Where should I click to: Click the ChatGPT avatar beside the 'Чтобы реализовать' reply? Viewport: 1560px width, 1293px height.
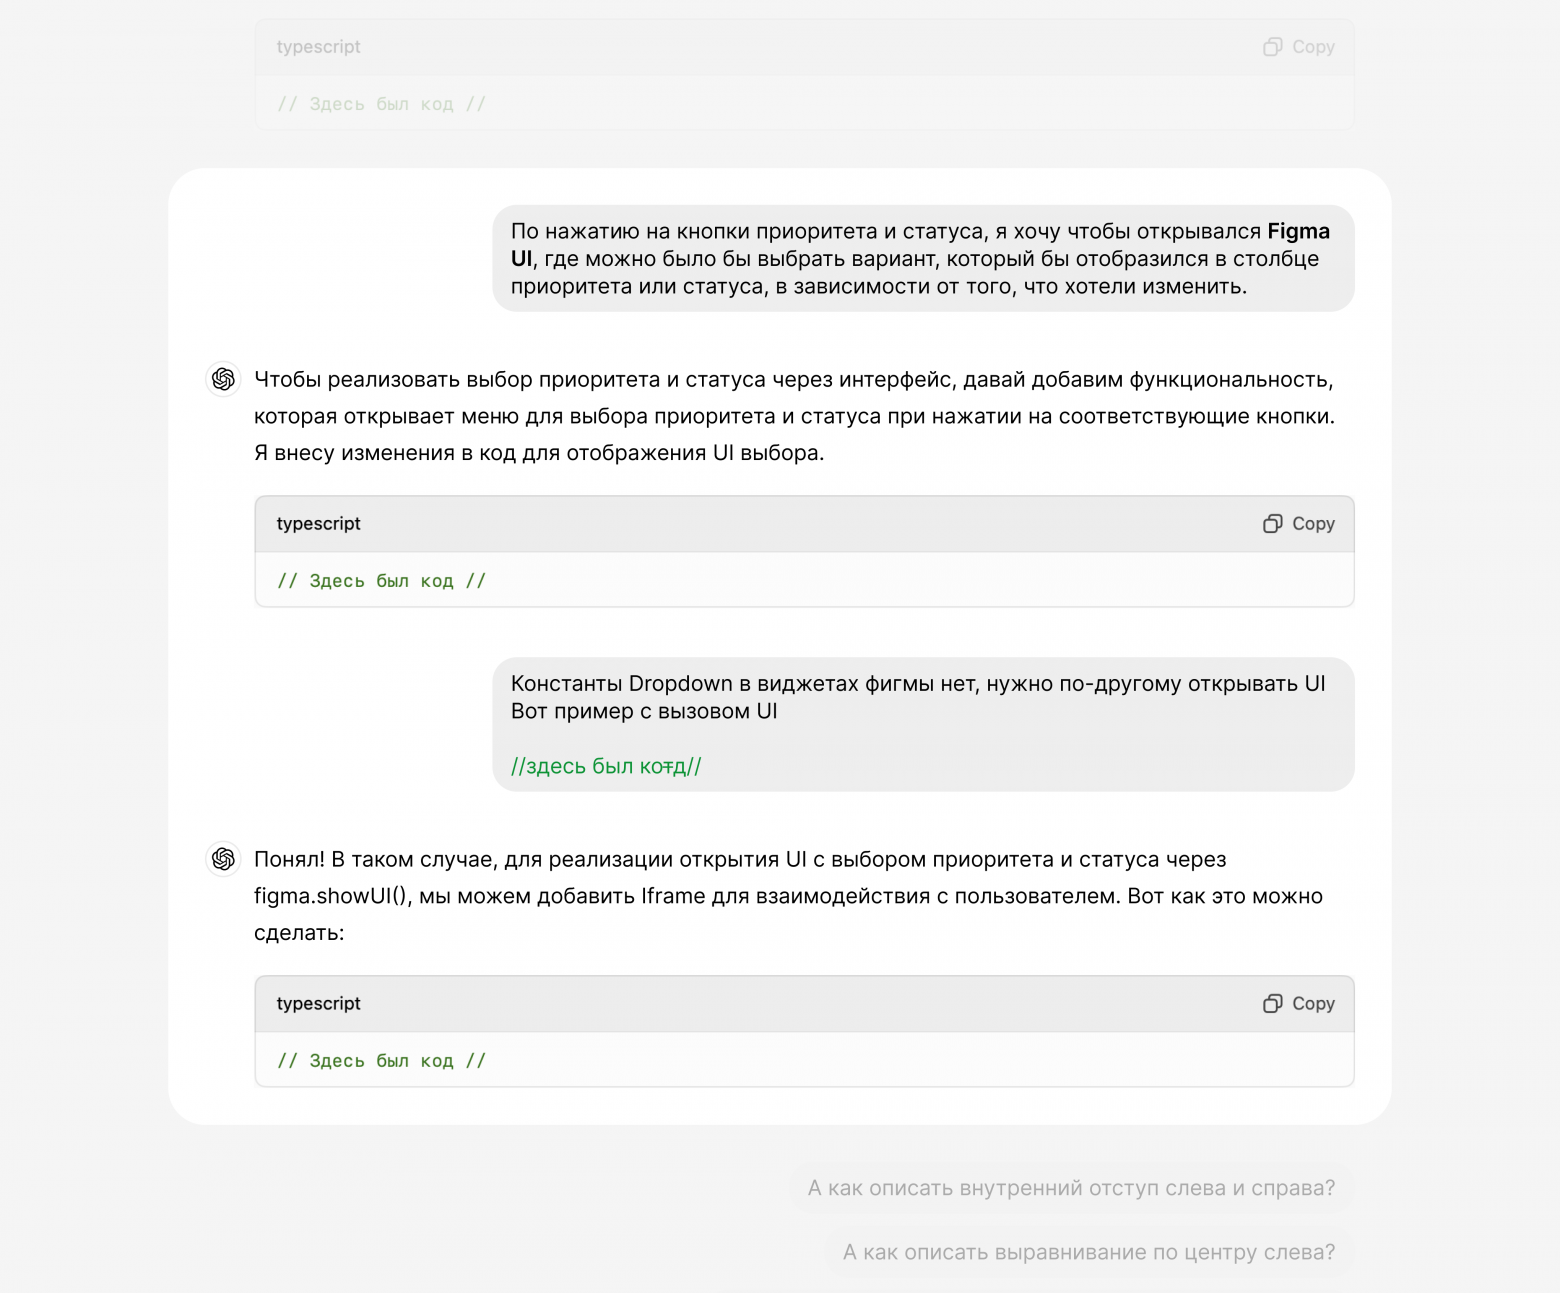coord(224,379)
